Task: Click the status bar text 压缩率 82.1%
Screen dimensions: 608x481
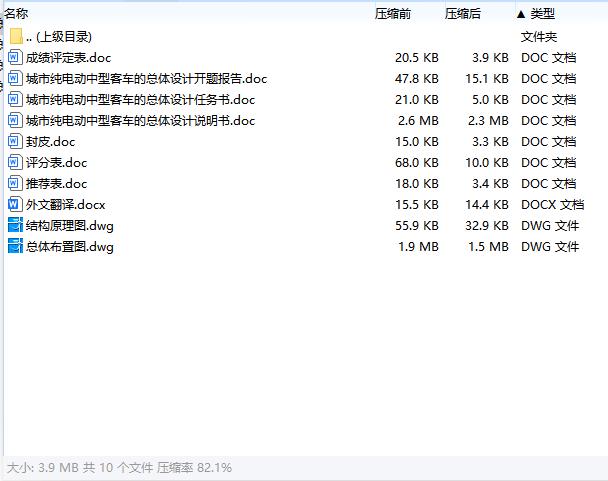Action: click(194, 467)
